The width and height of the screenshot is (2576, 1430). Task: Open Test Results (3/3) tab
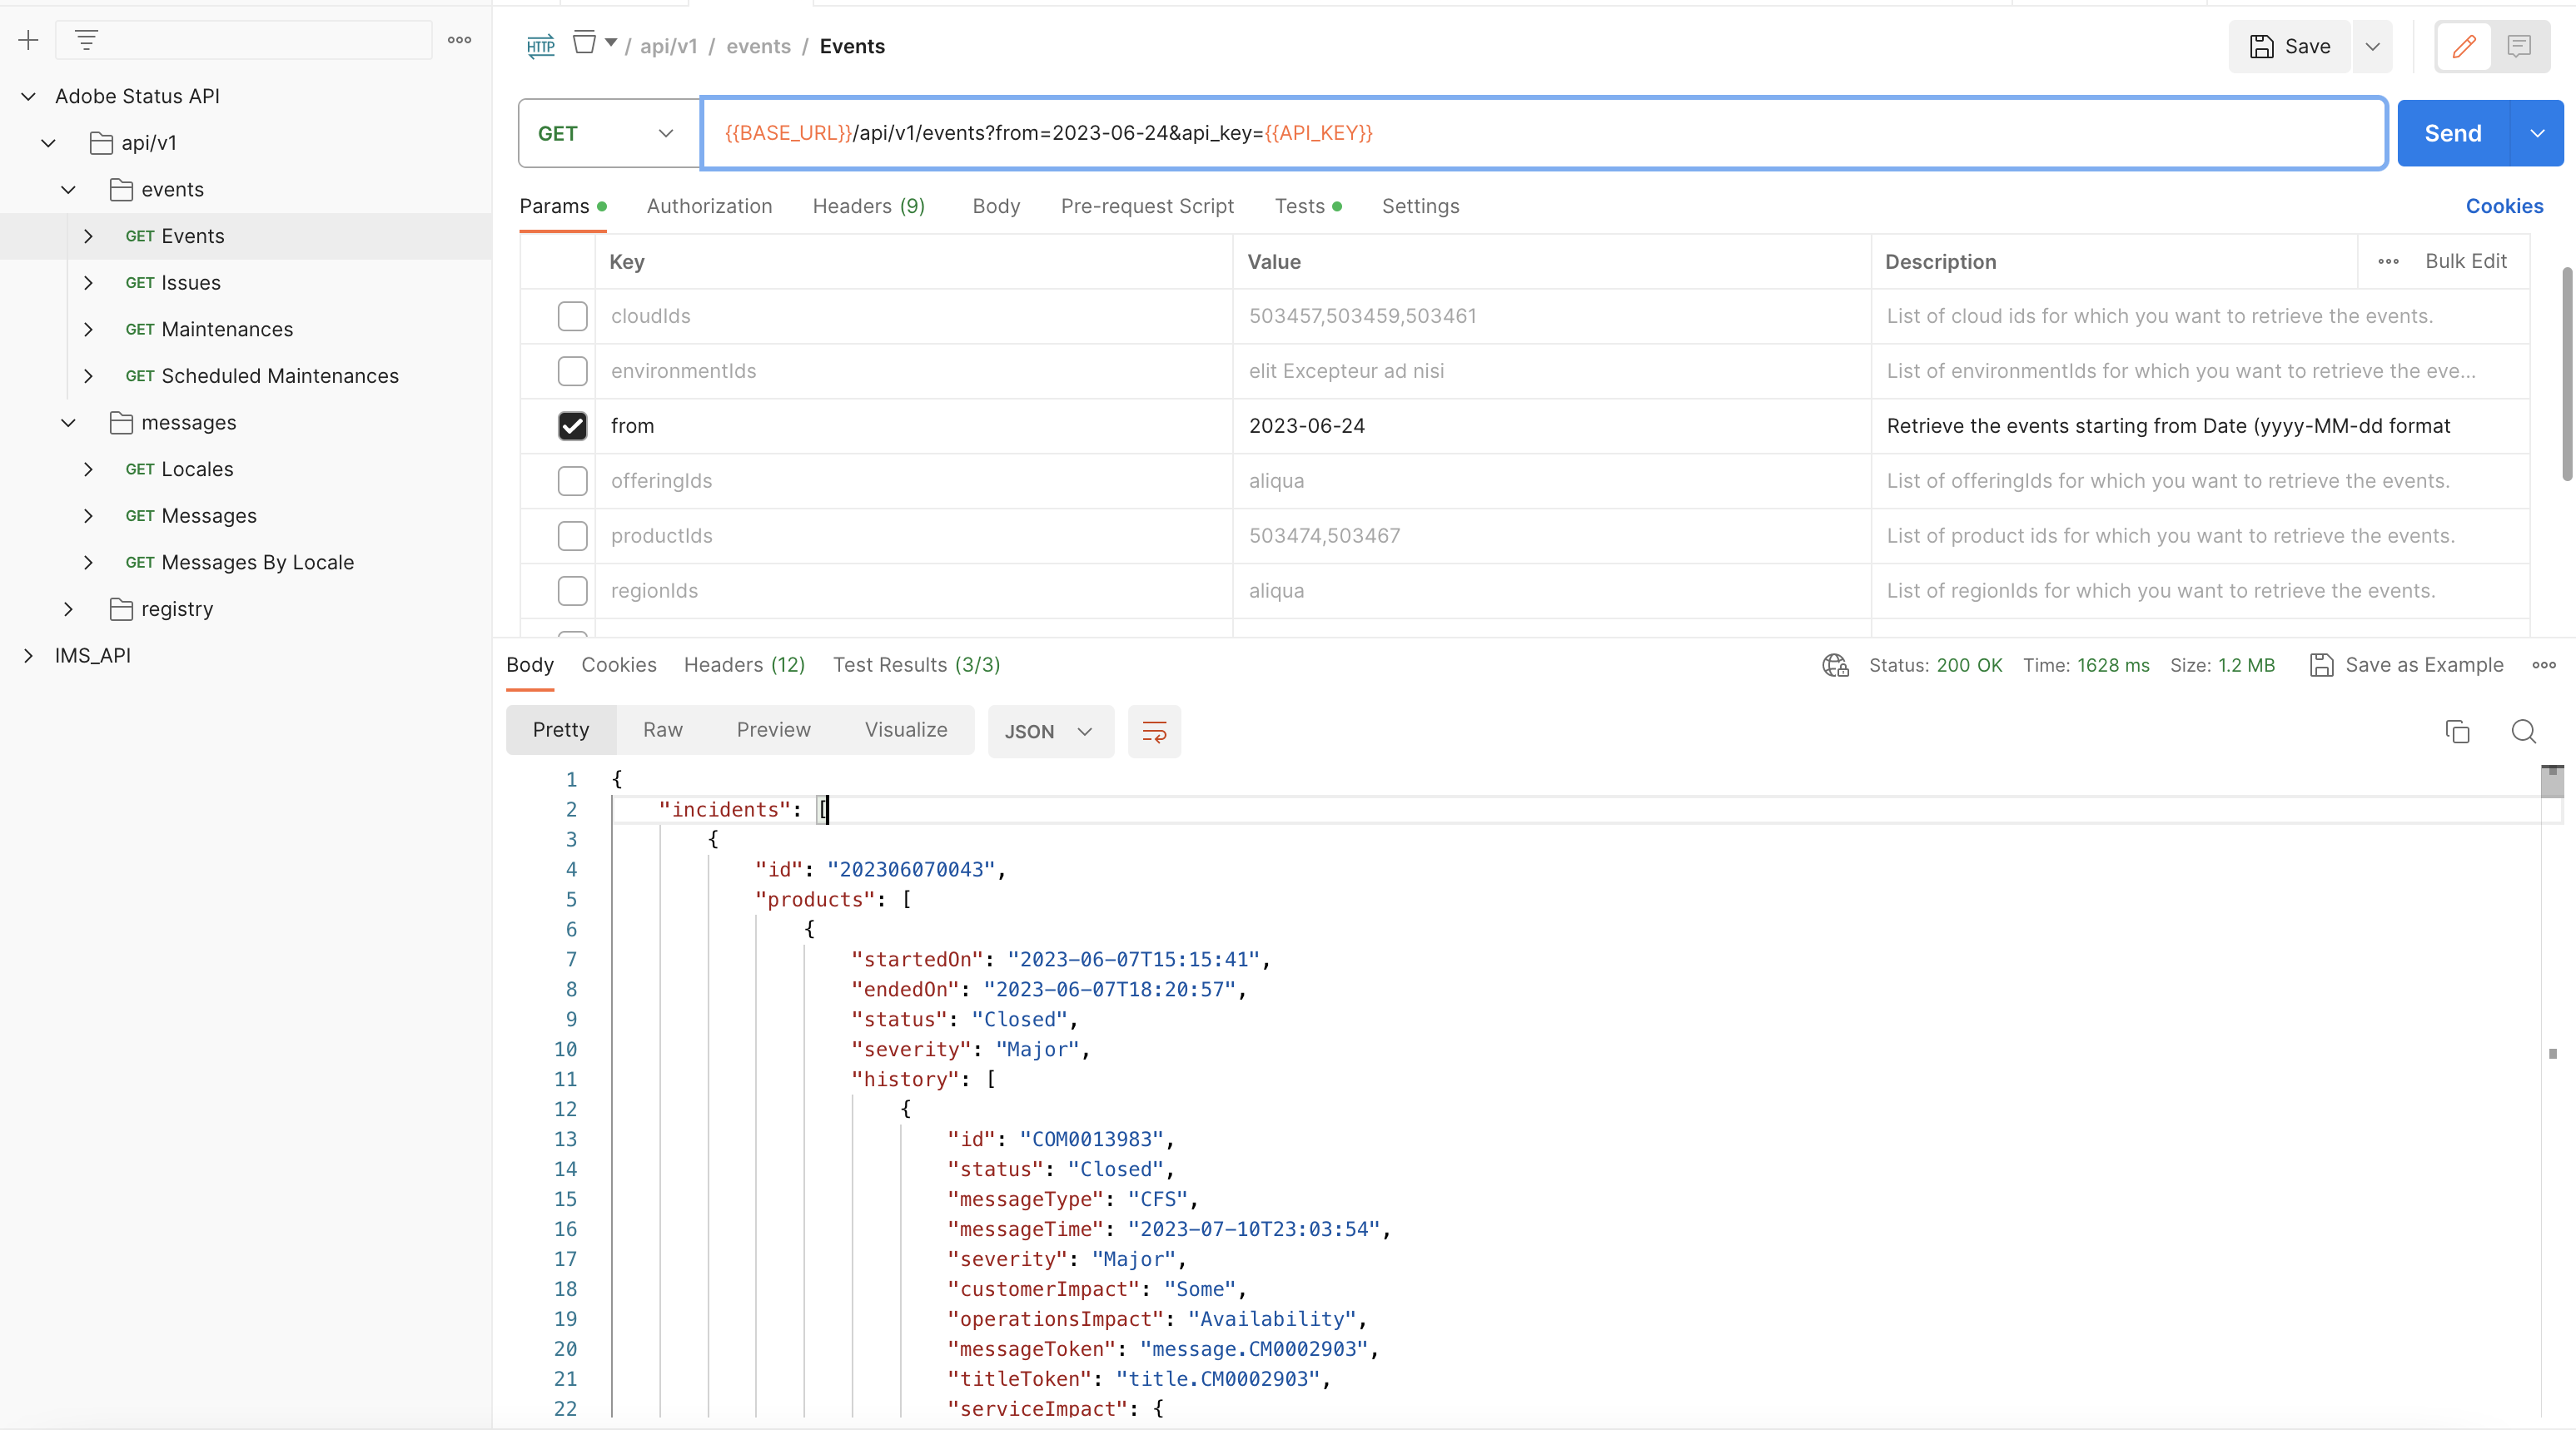coord(916,665)
